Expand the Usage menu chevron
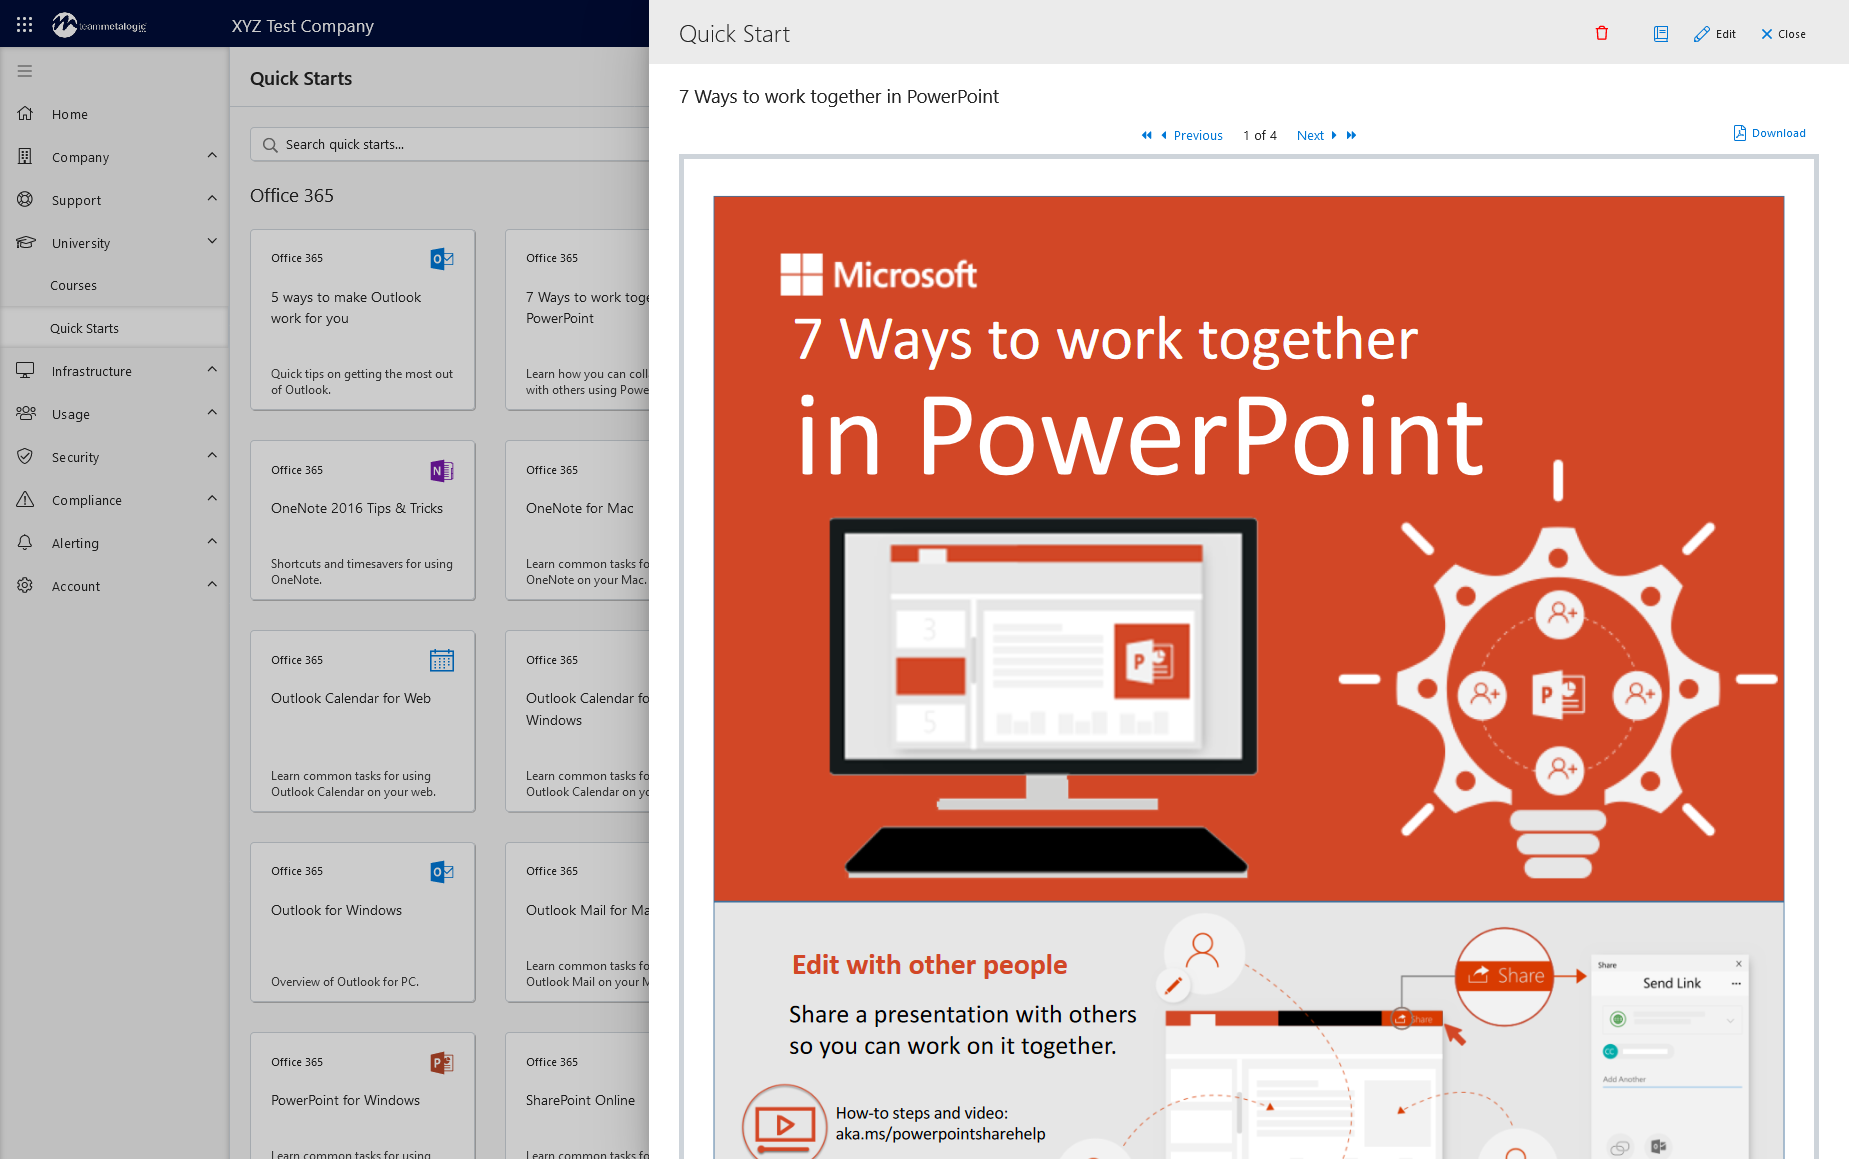 (212, 412)
